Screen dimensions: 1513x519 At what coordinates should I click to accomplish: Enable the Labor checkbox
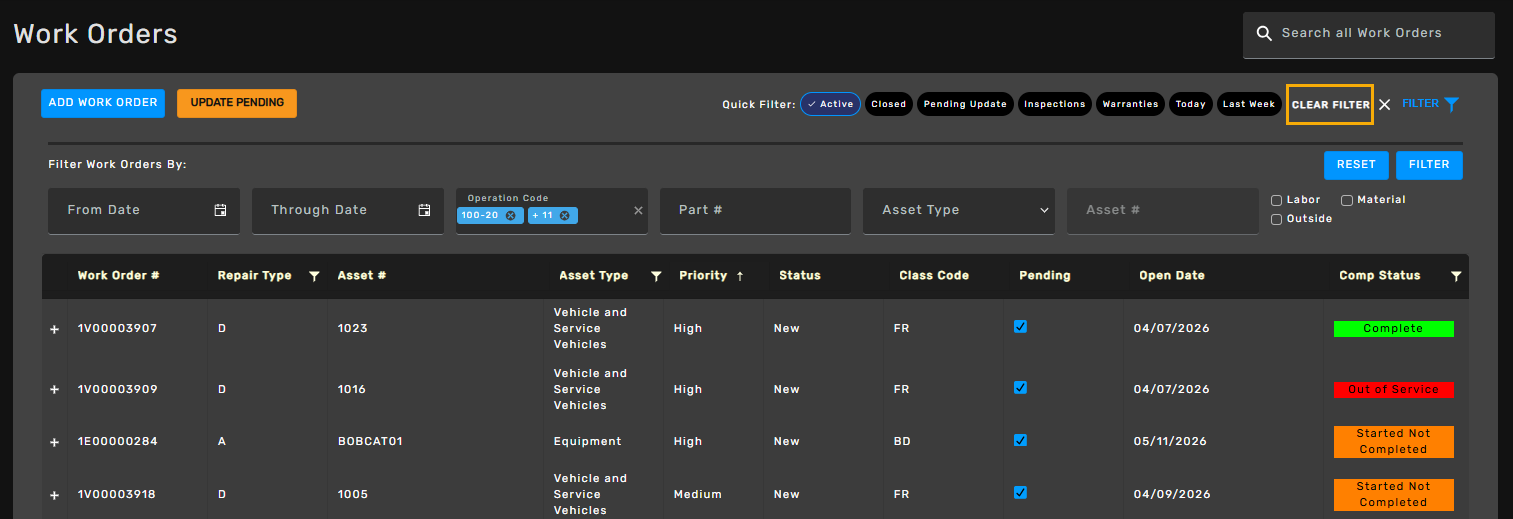(x=1276, y=200)
